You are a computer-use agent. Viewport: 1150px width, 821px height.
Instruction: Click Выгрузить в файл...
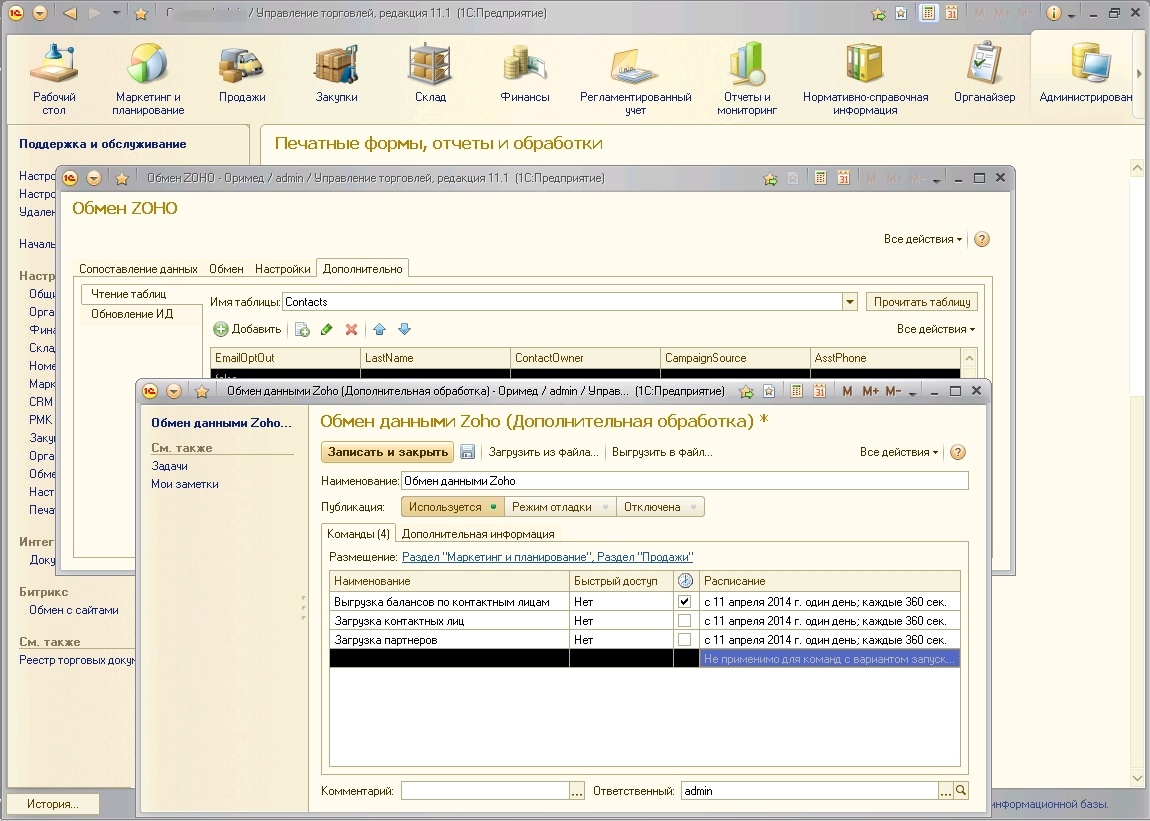[662, 452]
